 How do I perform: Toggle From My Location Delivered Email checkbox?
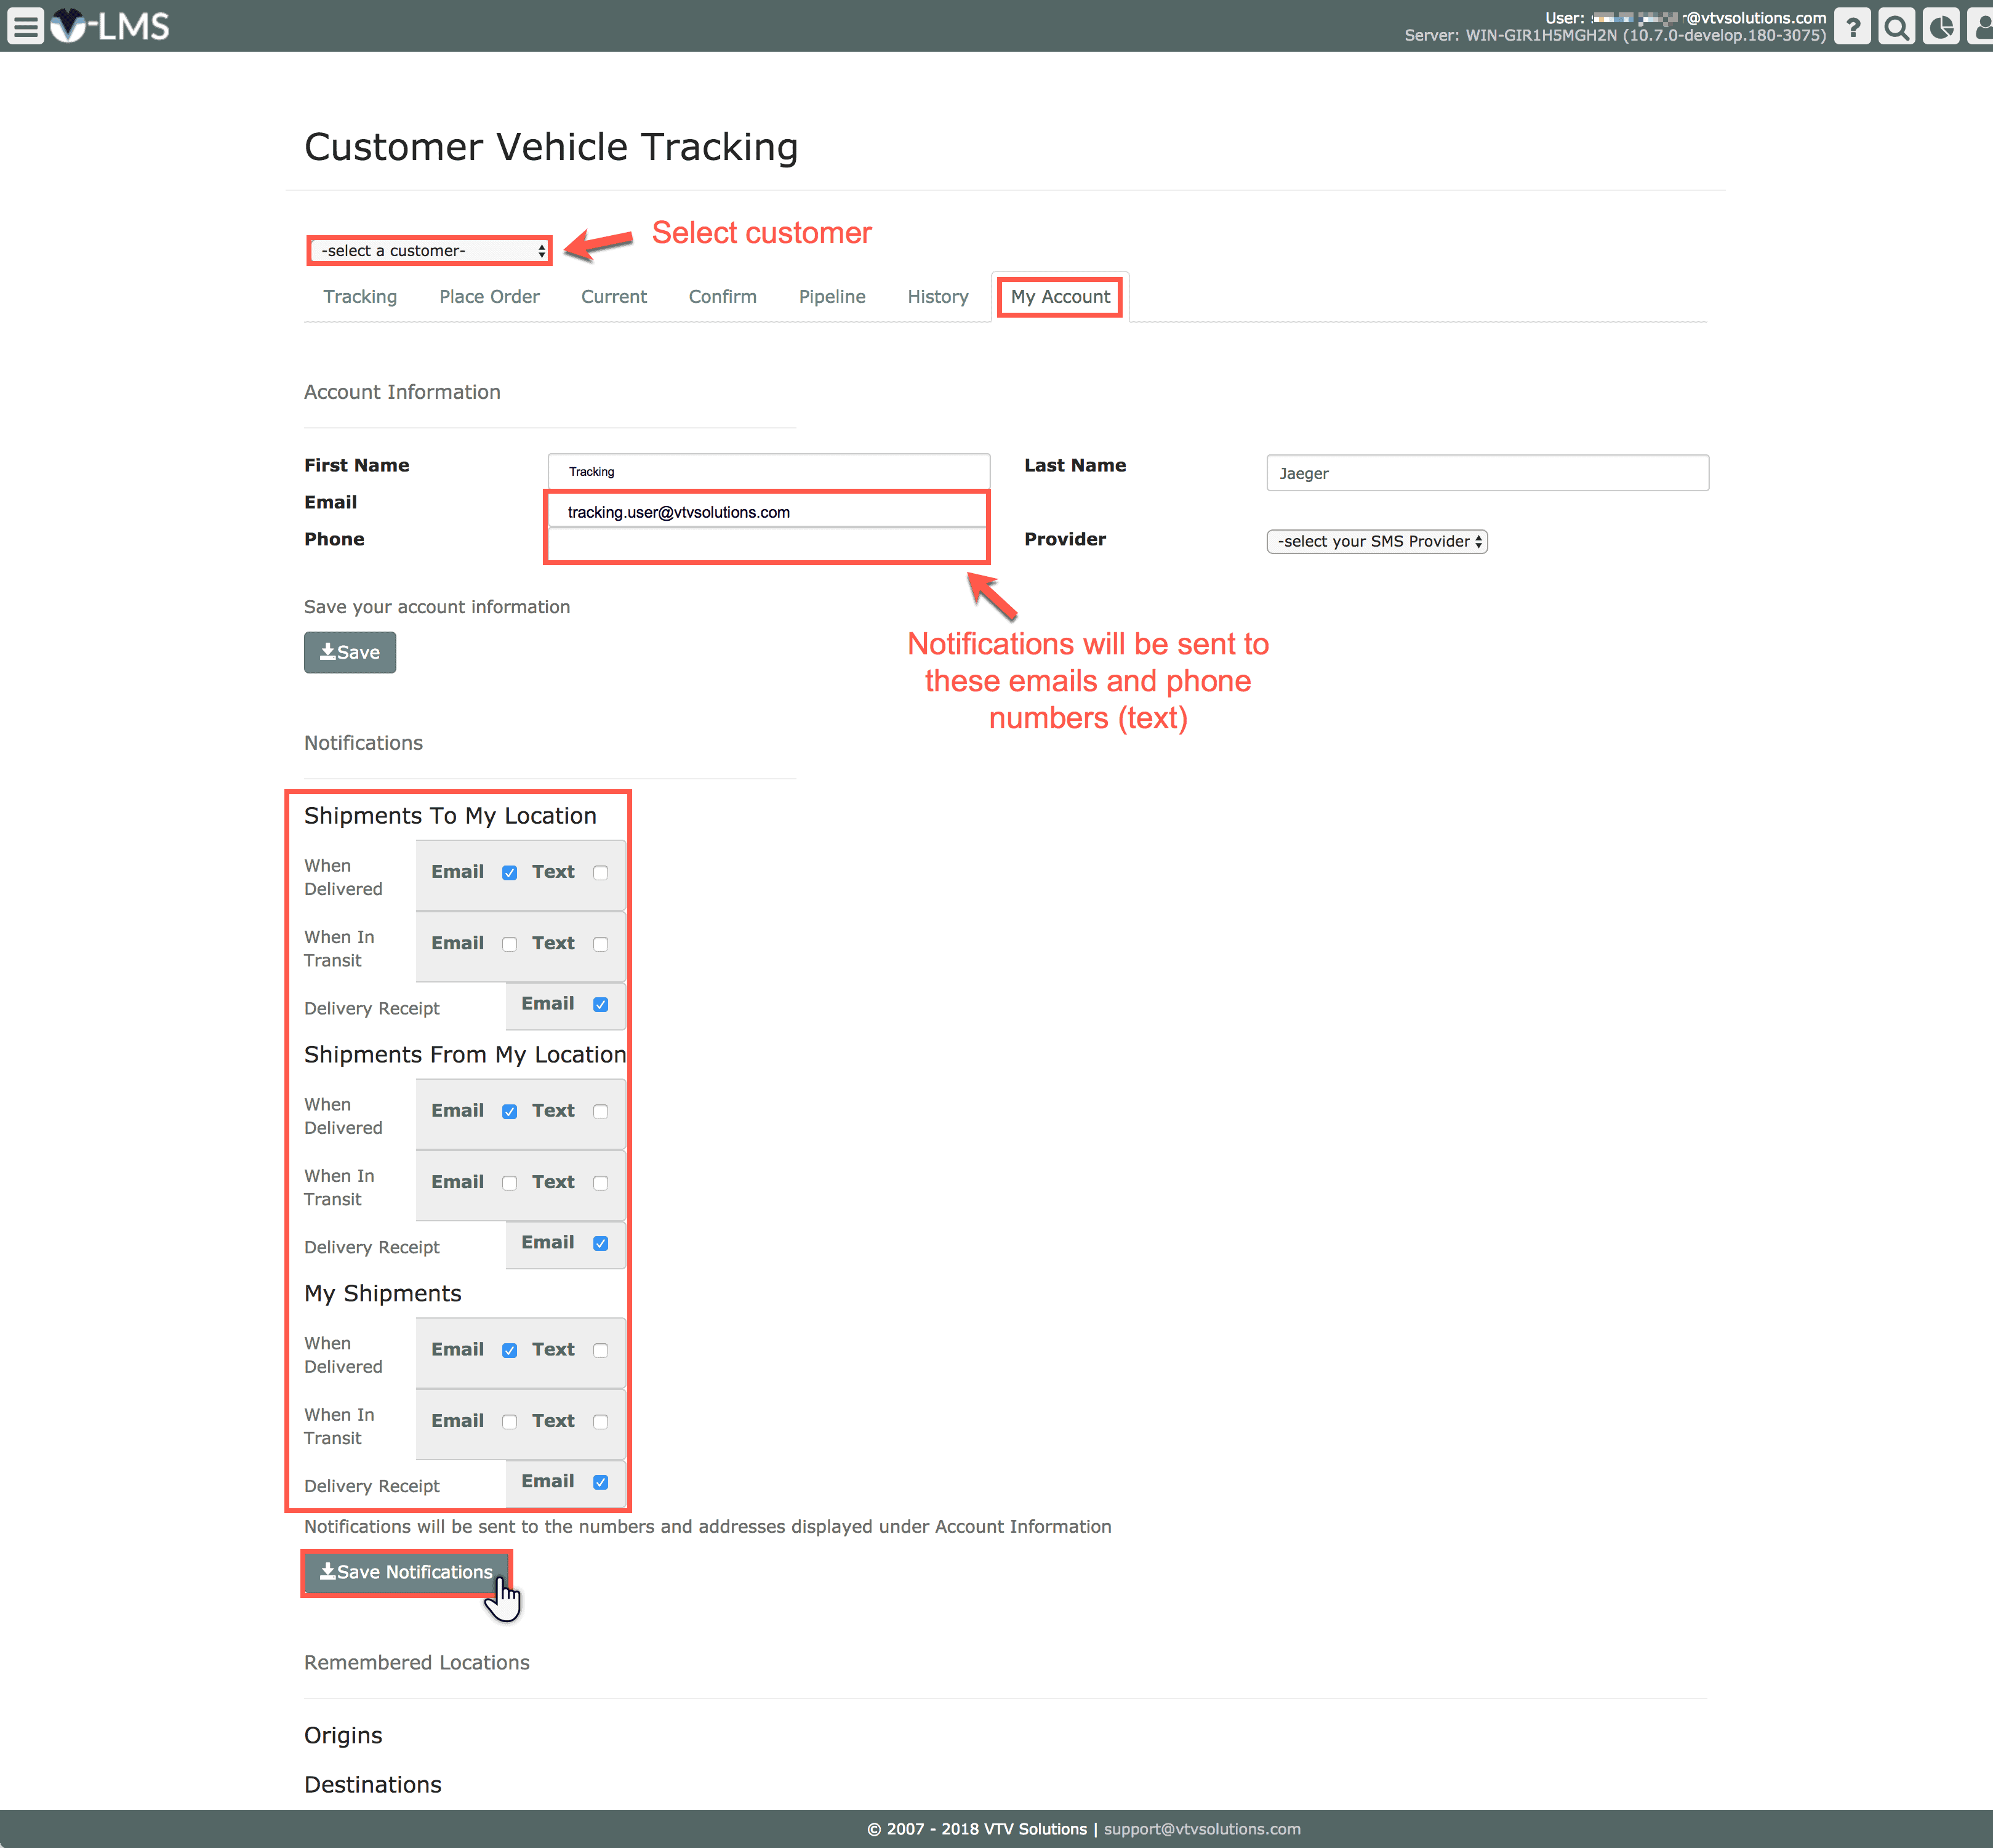tap(509, 1112)
